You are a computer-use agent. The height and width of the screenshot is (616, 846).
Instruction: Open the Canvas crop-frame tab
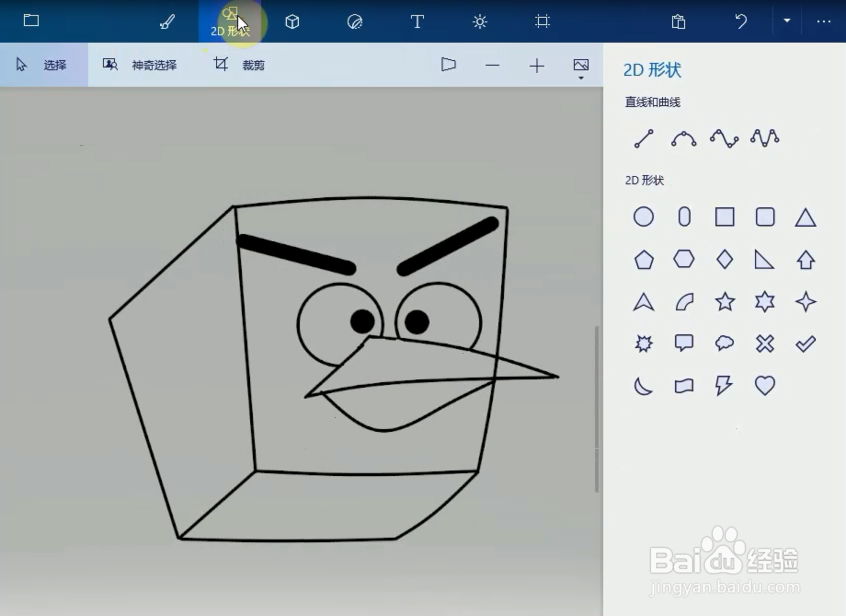pos(542,22)
